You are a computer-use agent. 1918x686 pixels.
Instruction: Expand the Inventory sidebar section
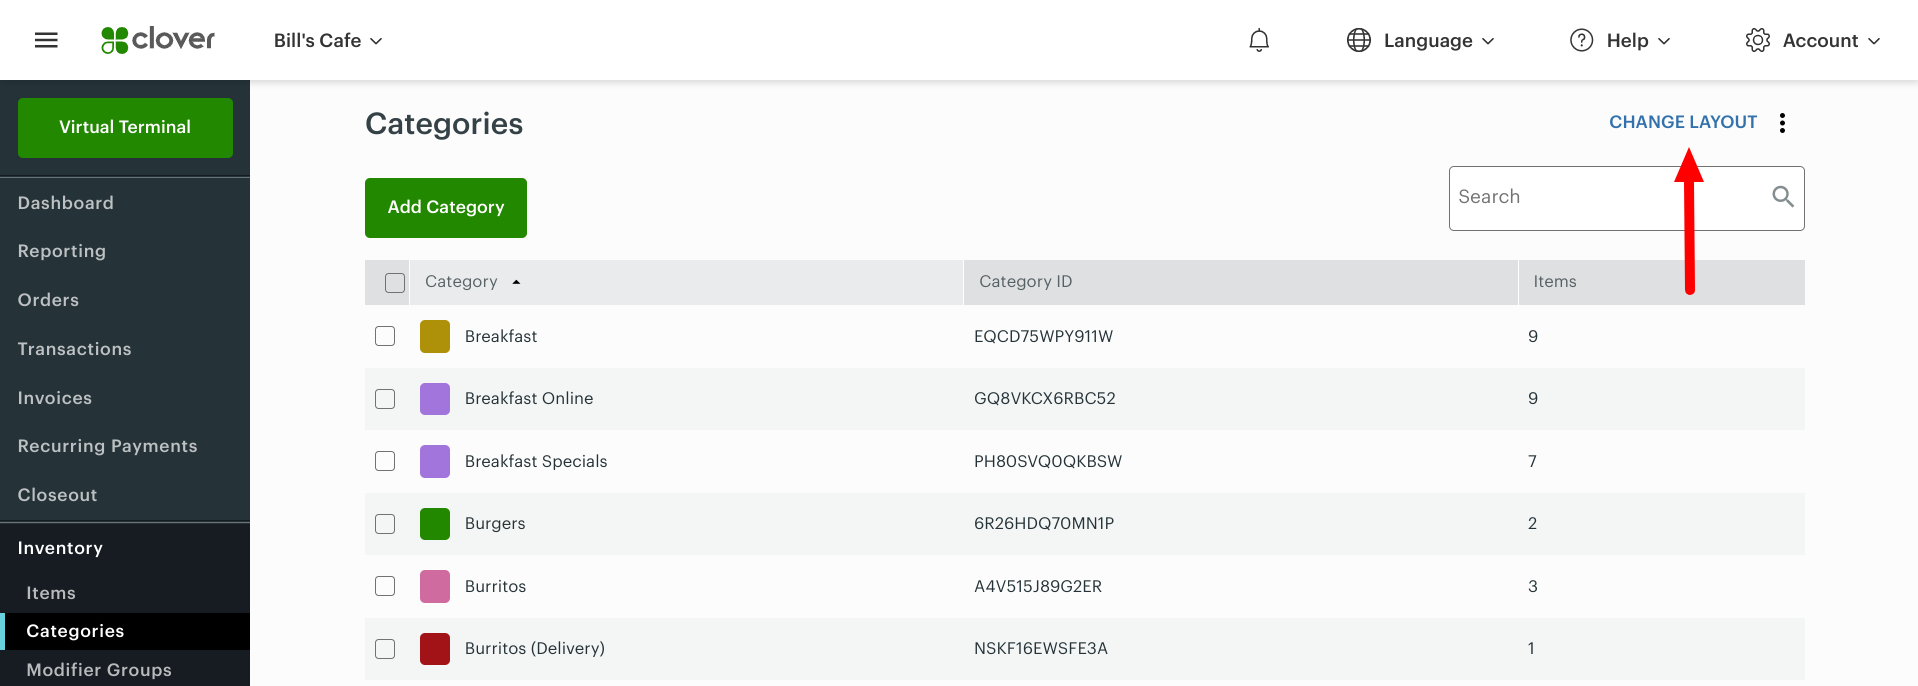(60, 548)
